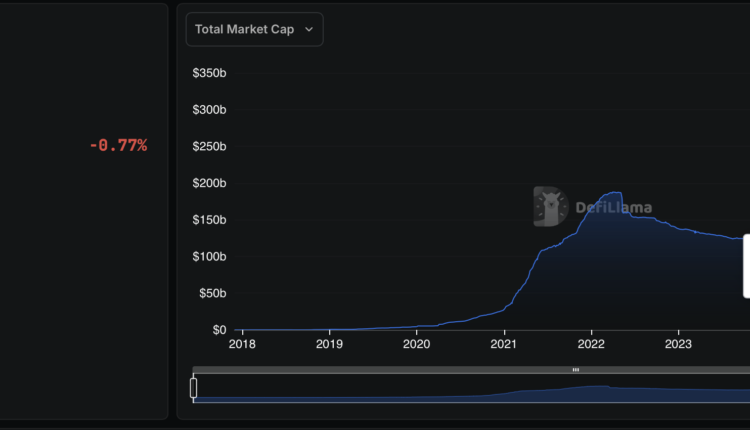Click the 2022 label on the time axis
Viewport: 750px width, 430px height.
point(591,345)
